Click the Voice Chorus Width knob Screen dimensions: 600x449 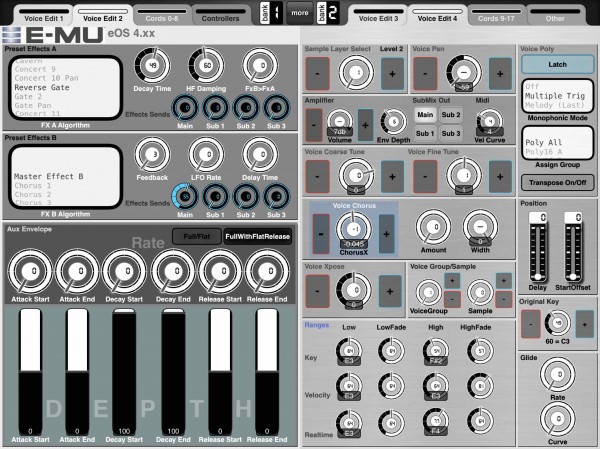click(x=480, y=227)
